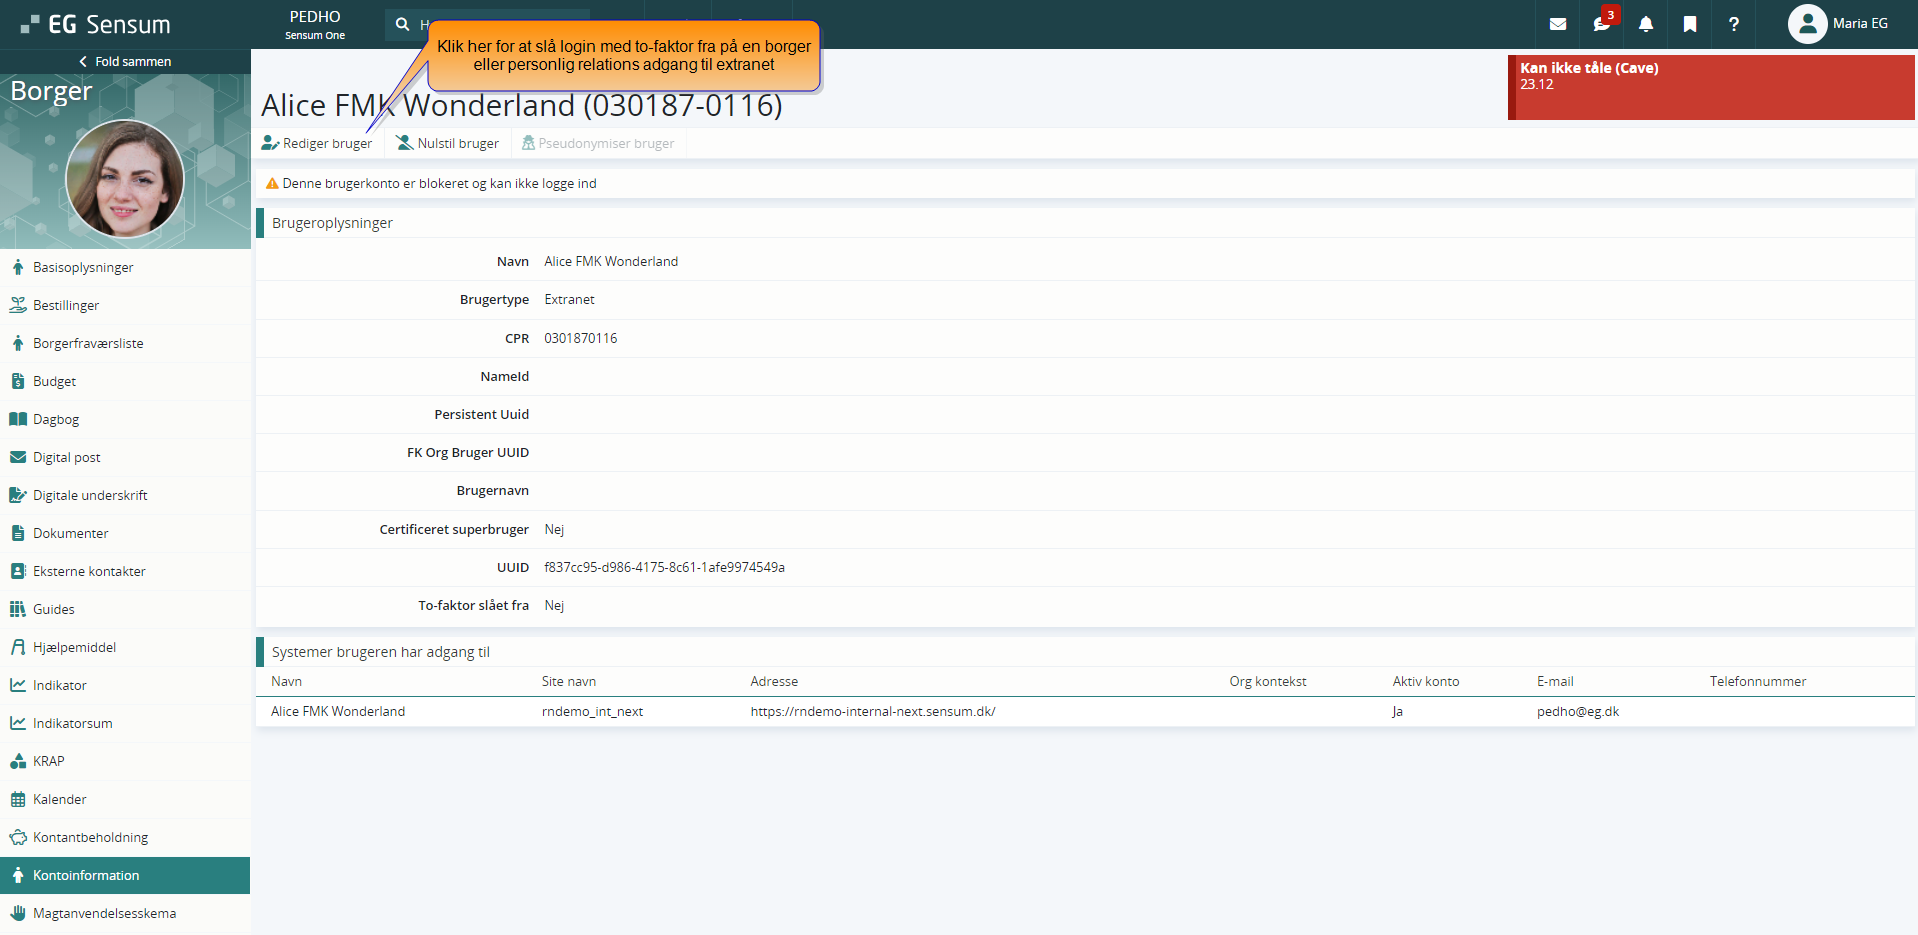This screenshot has height=935, width=1918.
Task: Click the E-mail column header
Action: coord(1555,681)
